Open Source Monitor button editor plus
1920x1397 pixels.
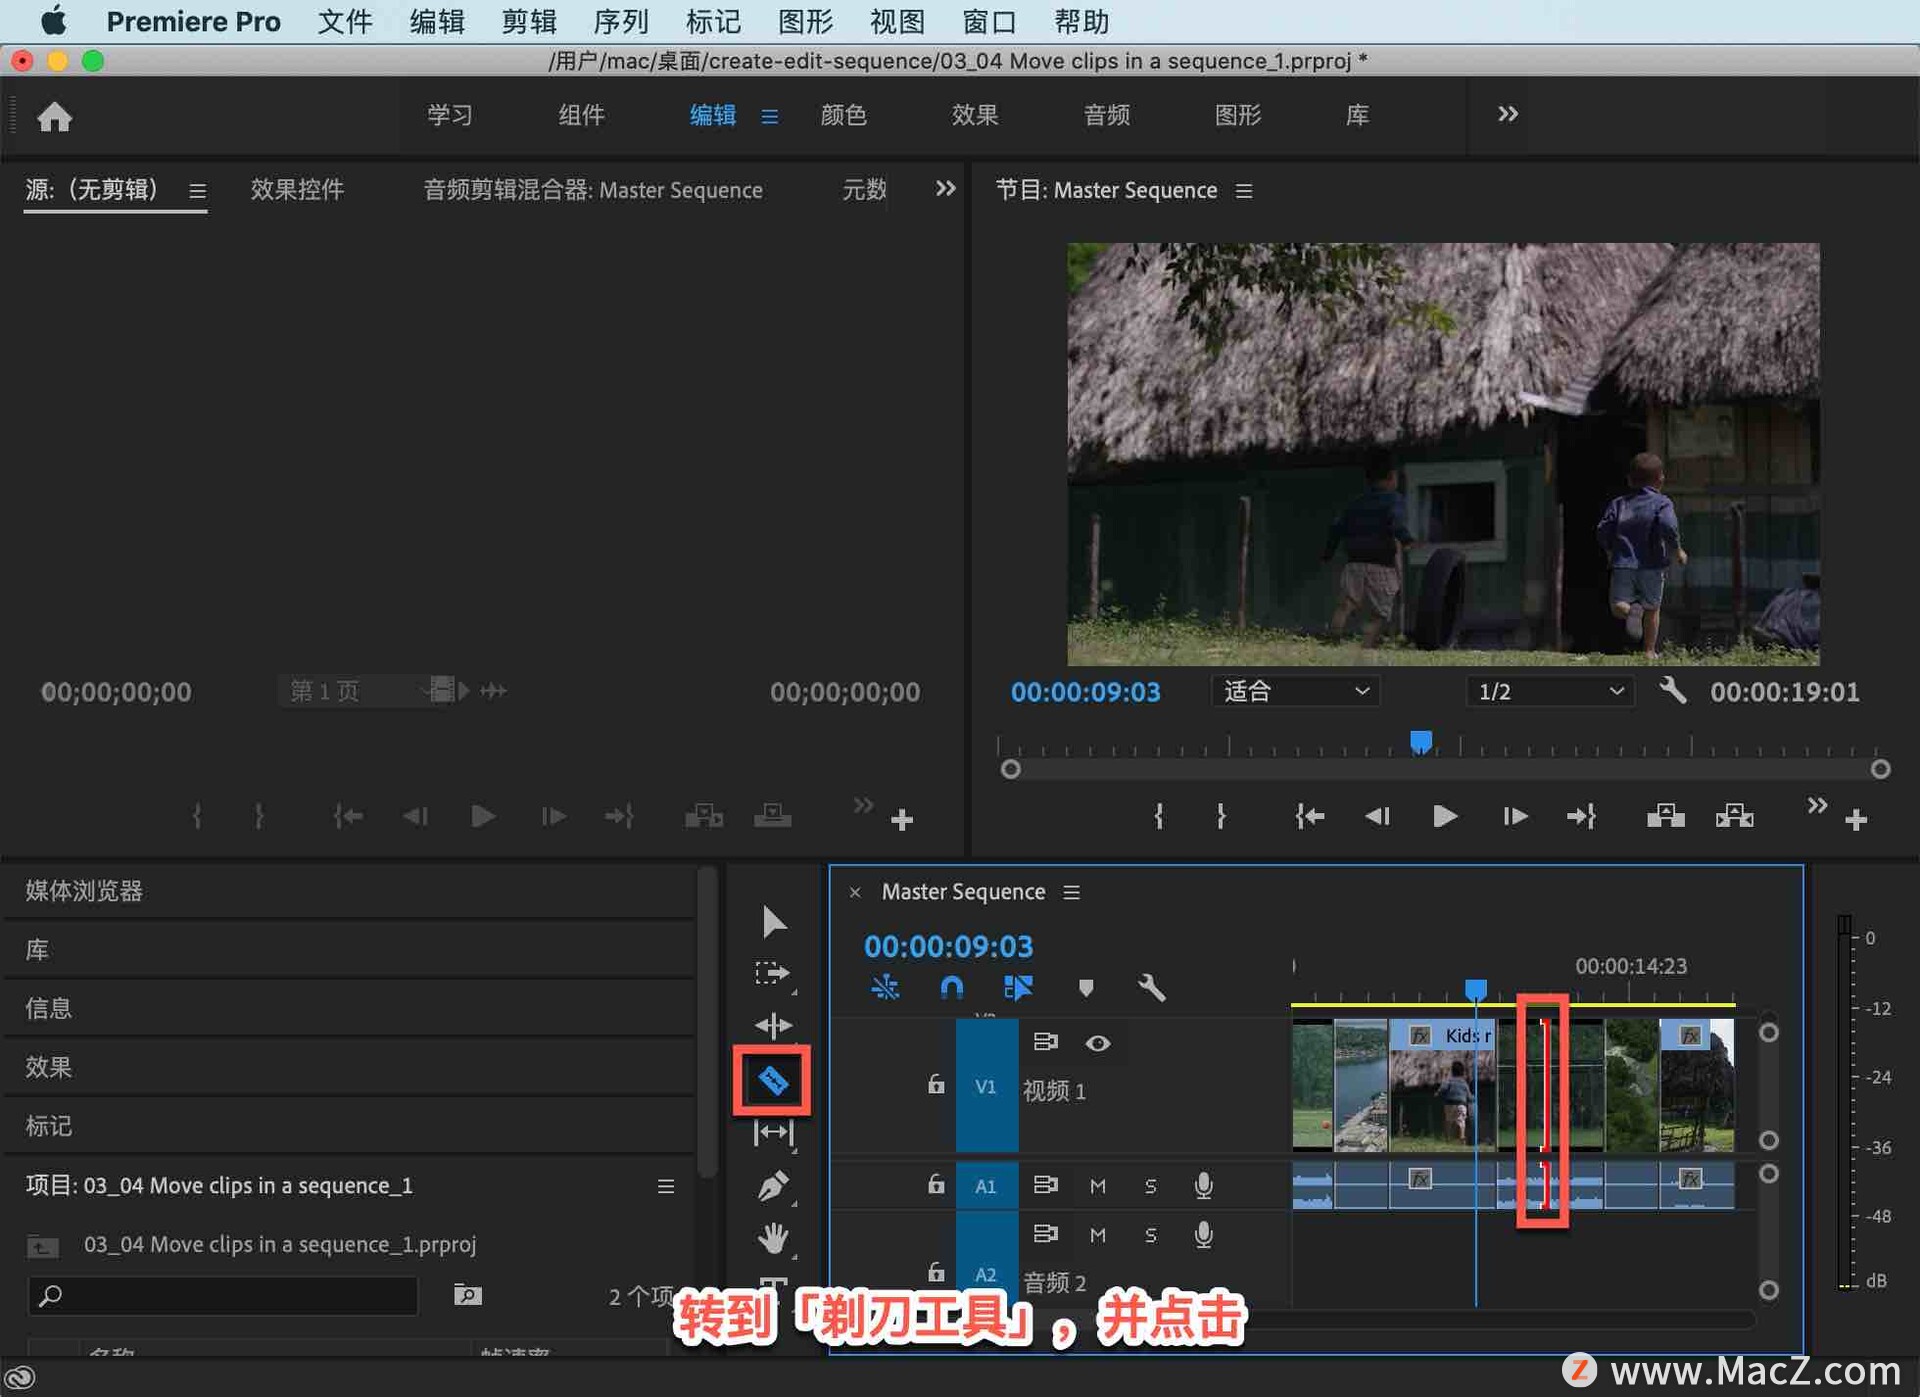click(x=902, y=819)
